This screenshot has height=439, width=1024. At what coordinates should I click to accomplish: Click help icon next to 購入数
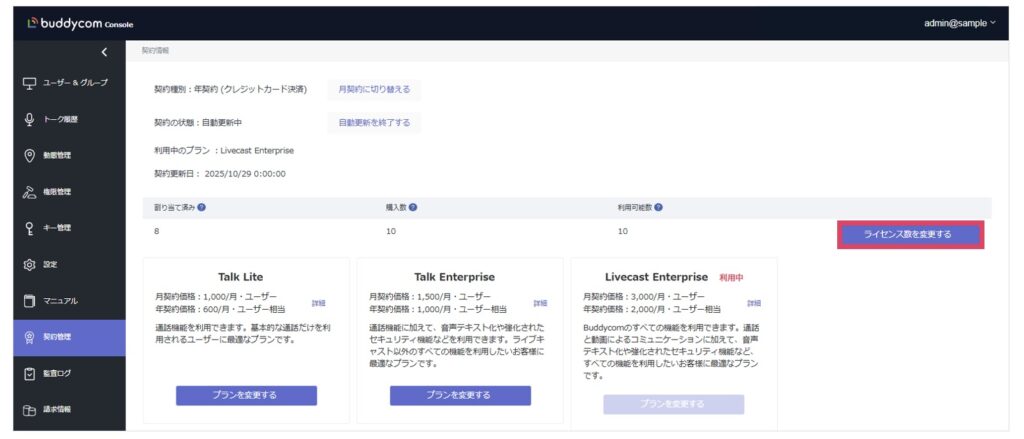413,208
